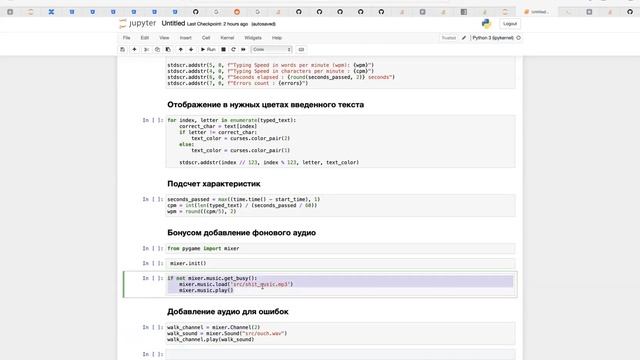
Task: Open the Insert menu
Action: pos(185,38)
